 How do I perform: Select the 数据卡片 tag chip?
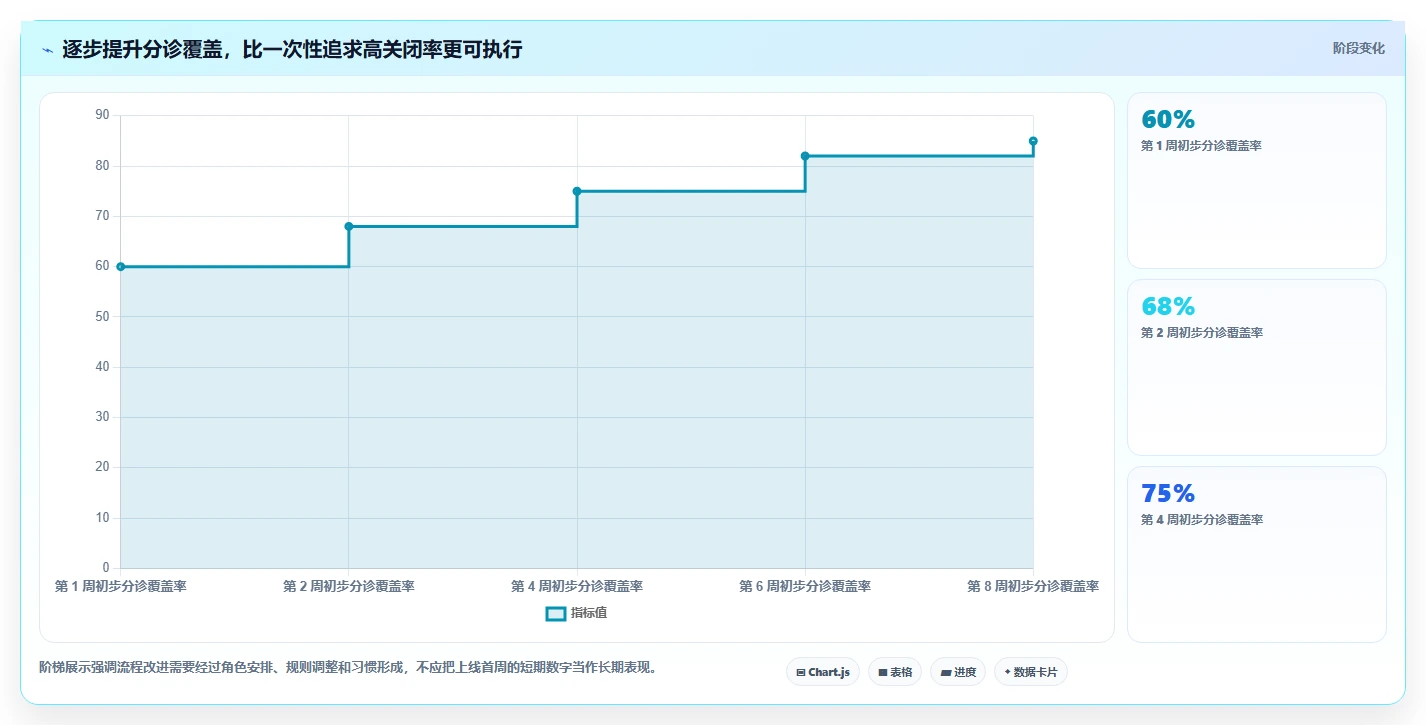(1031, 672)
